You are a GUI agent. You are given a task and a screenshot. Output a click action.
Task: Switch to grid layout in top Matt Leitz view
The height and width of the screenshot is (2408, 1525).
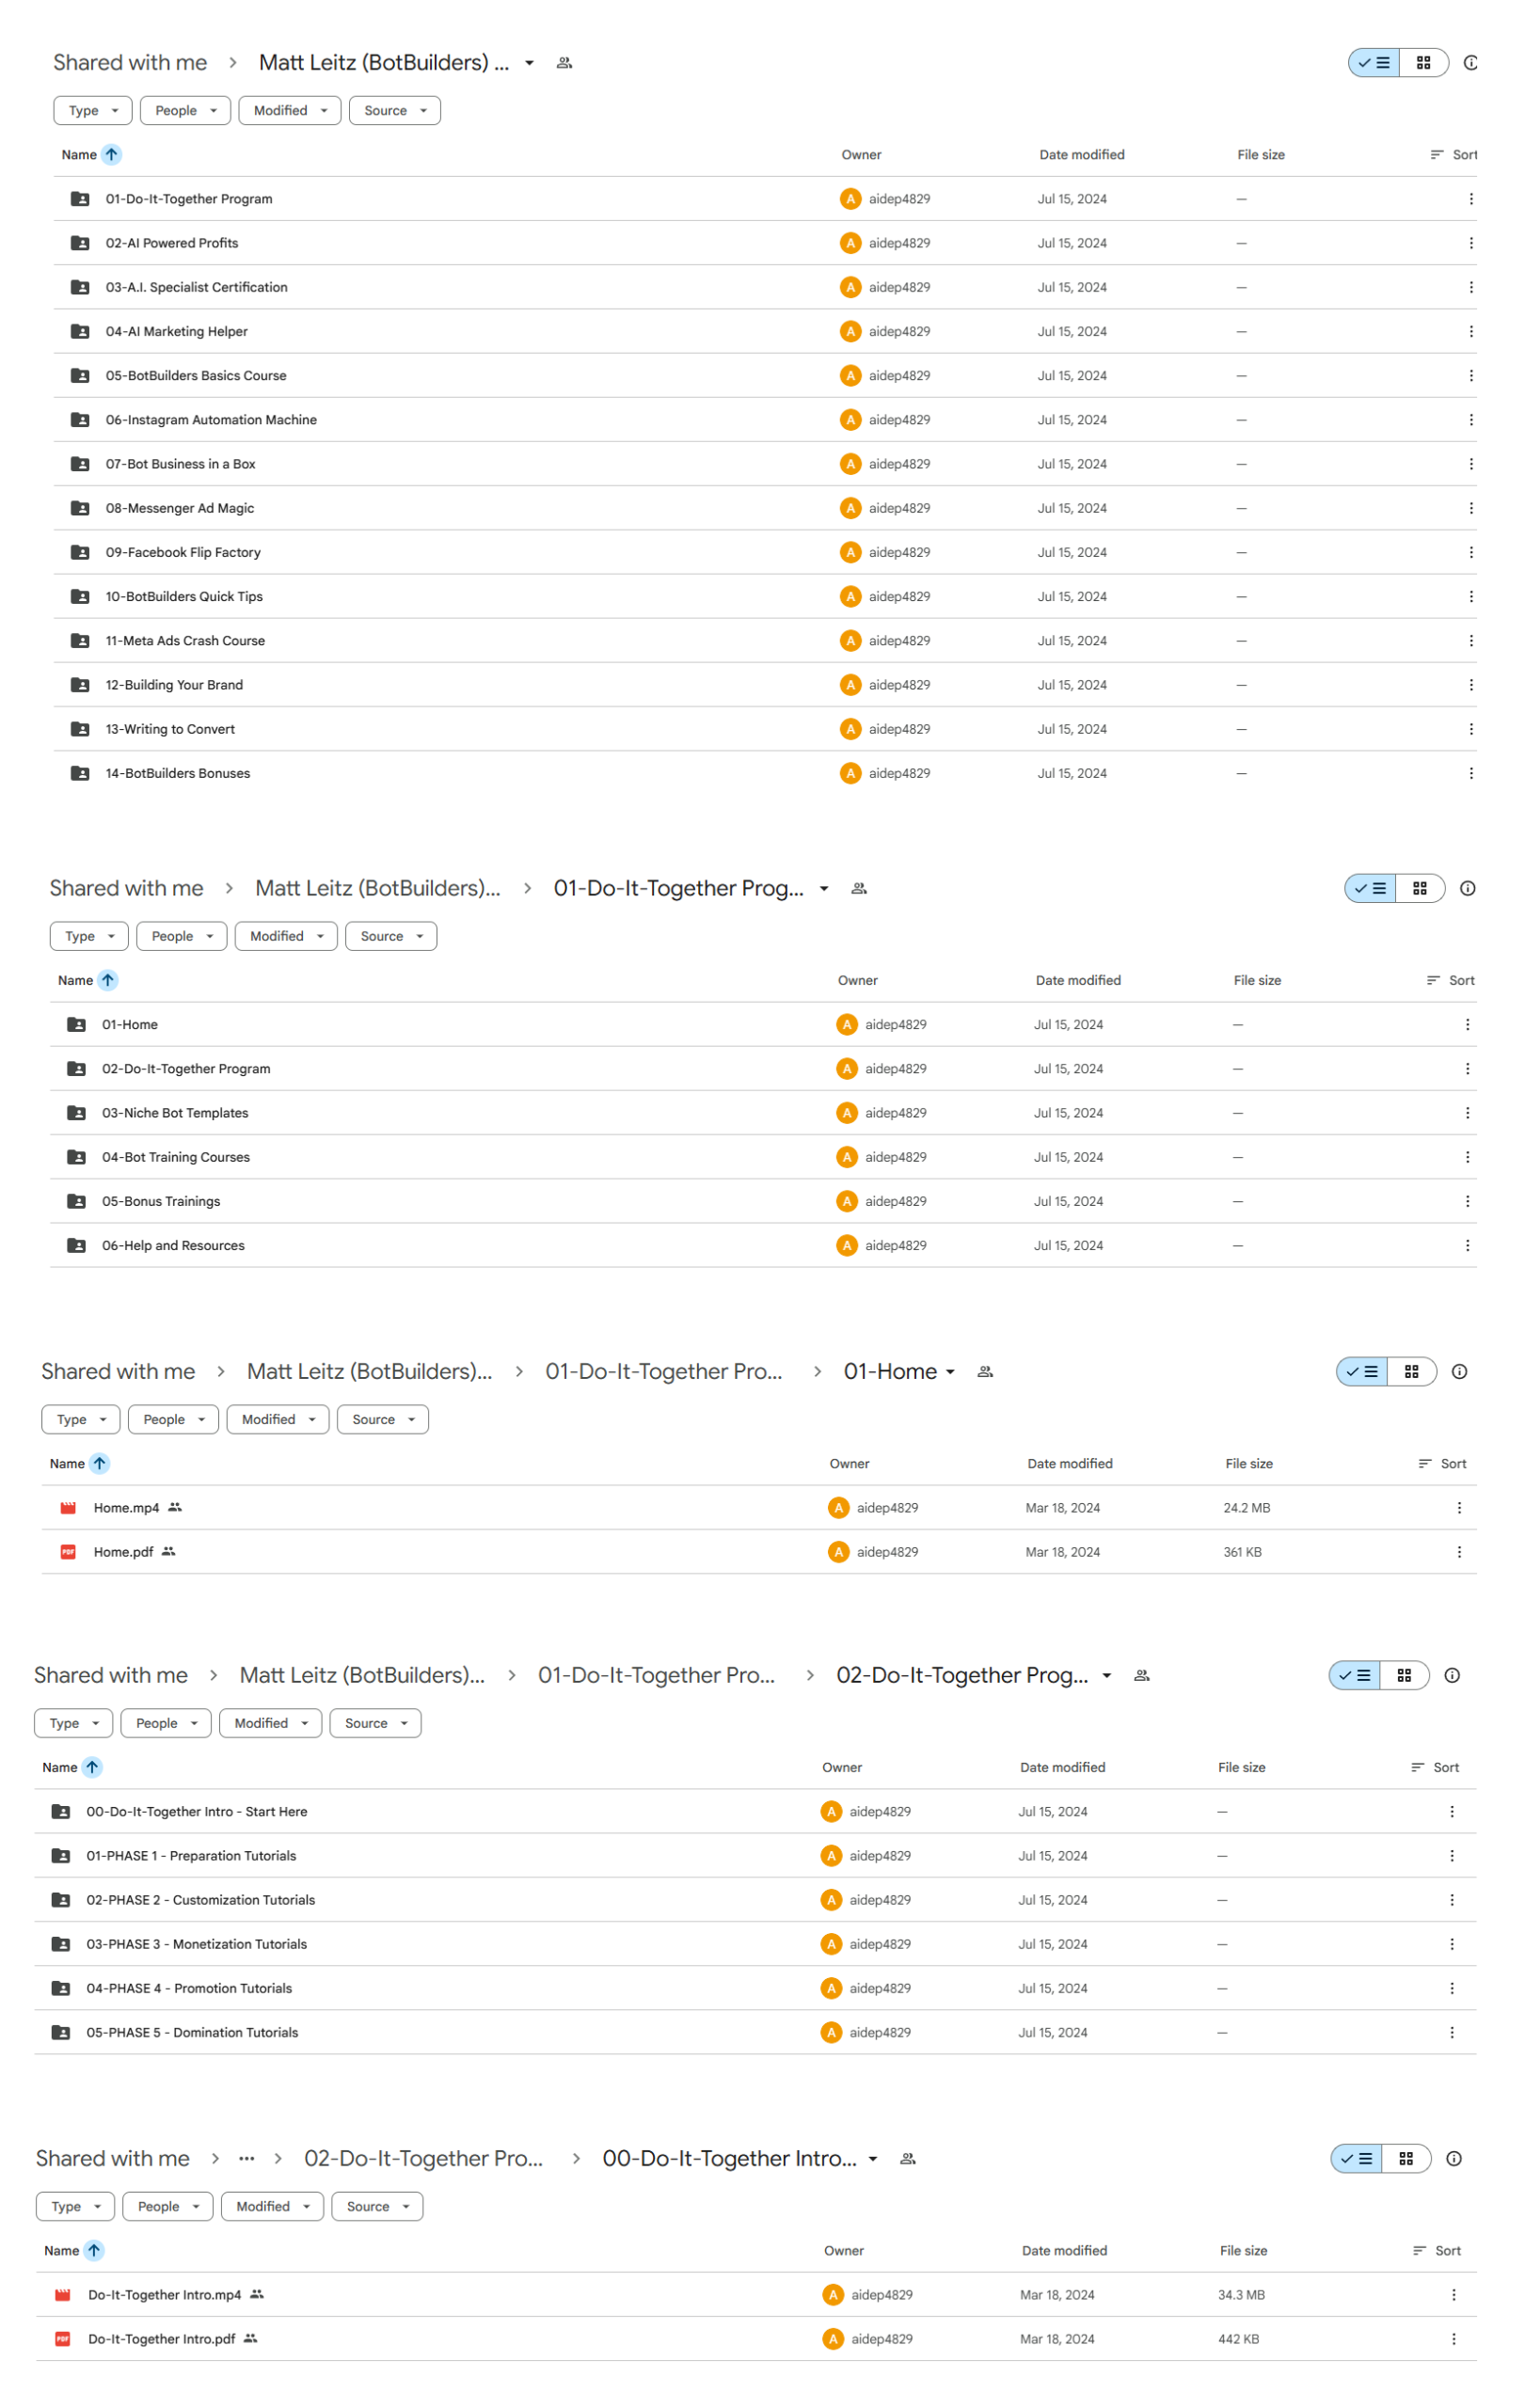1423,63
